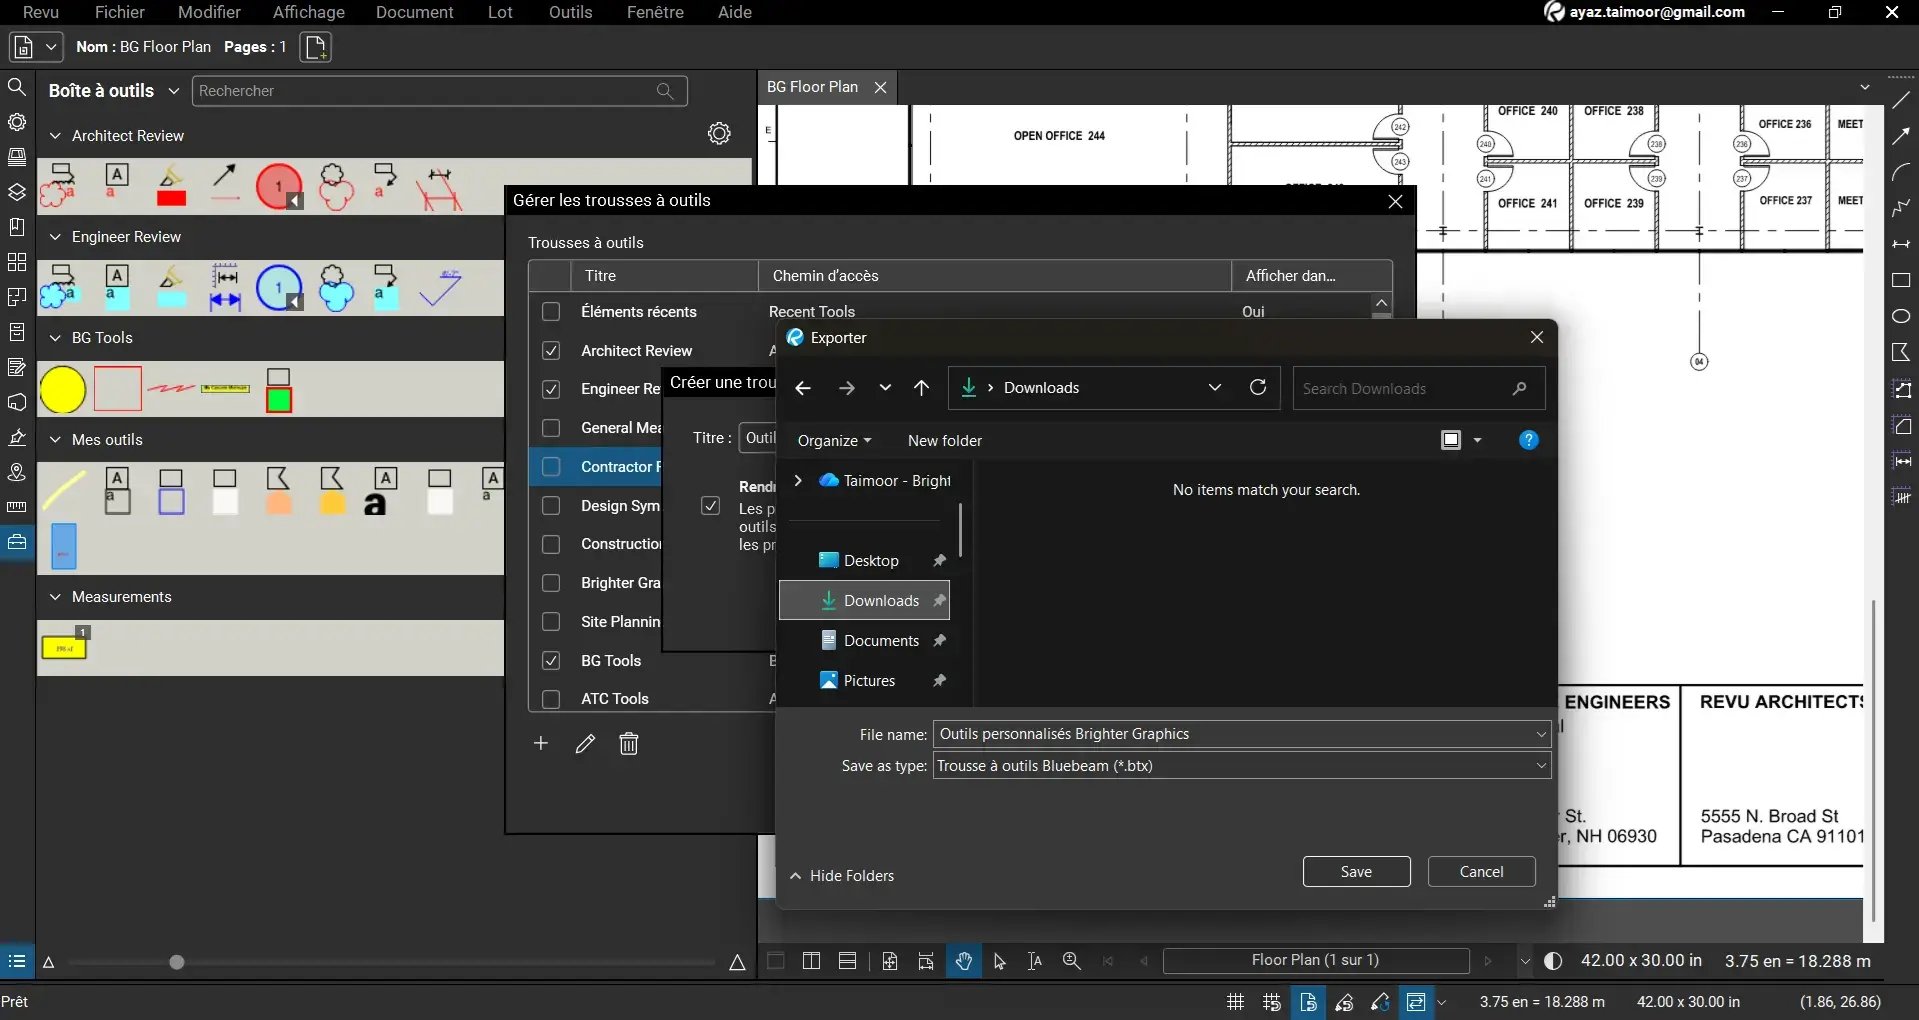Select the Hand pan tool in status bar
Image resolution: width=1919 pixels, height=1020 pixels.
pos(963,961)
